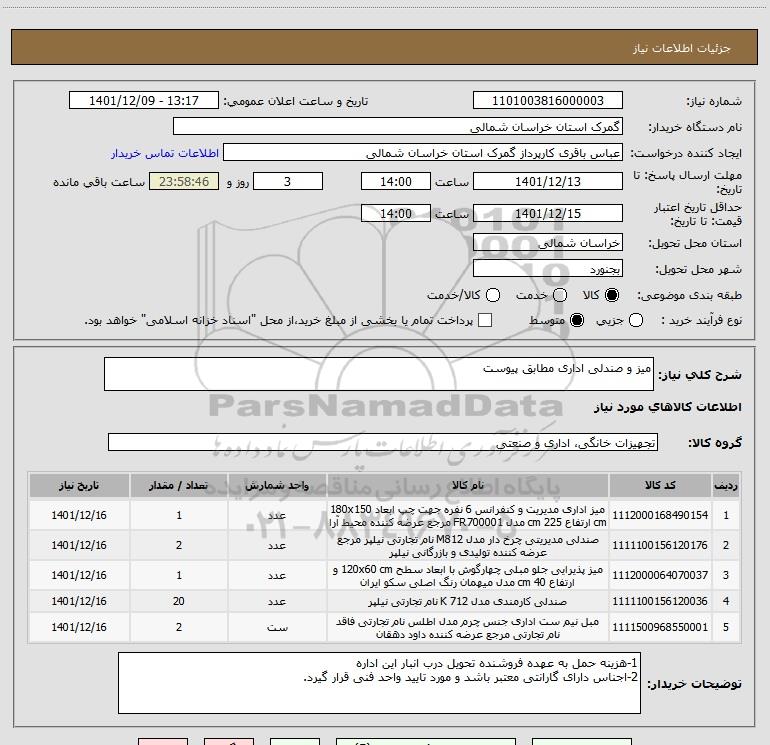770x745 pixels.
Task: Click the general description box میز و صندلی اداری
Action: click(379, 374)
